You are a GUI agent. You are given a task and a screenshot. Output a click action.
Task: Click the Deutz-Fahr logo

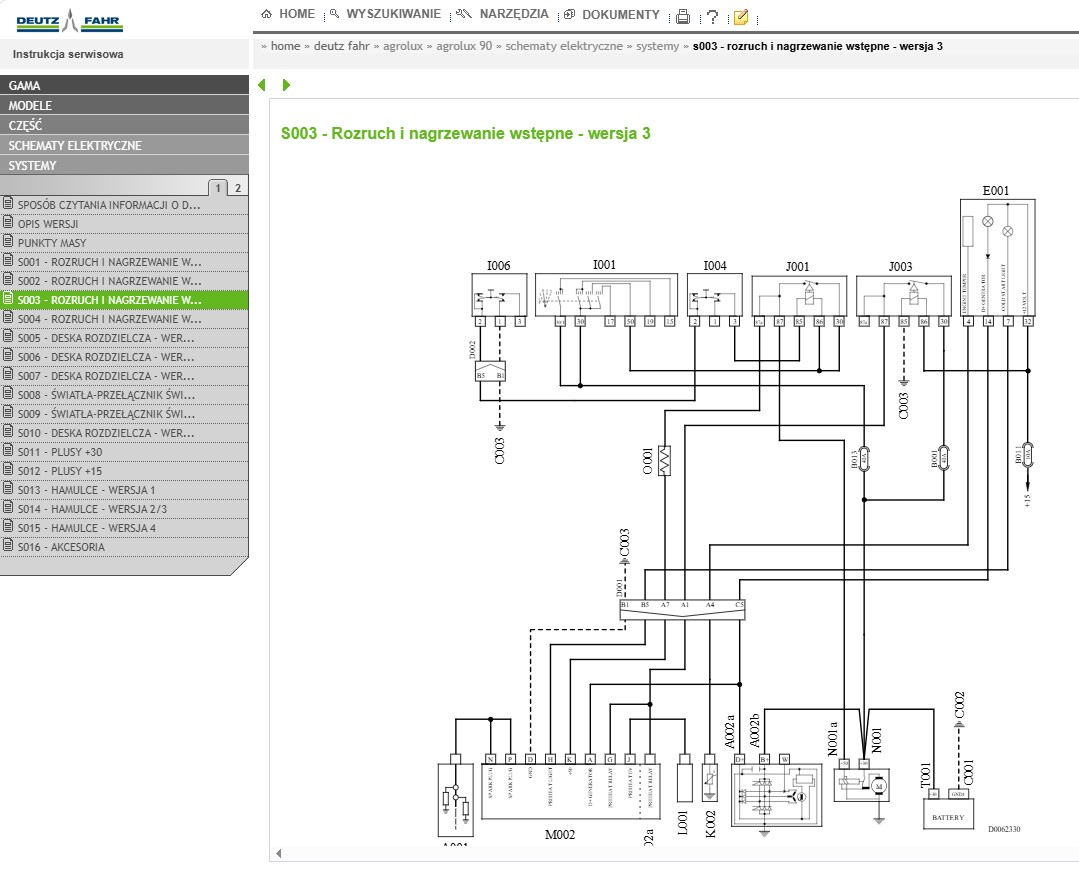70,21
